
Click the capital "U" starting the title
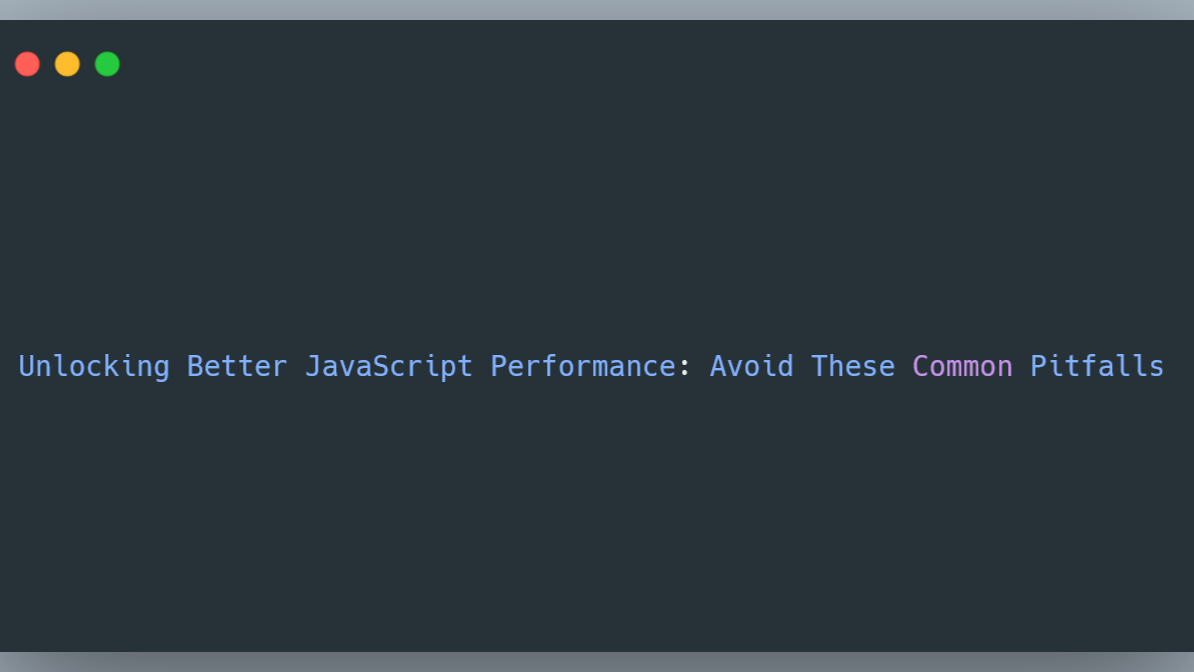[27, 366]
